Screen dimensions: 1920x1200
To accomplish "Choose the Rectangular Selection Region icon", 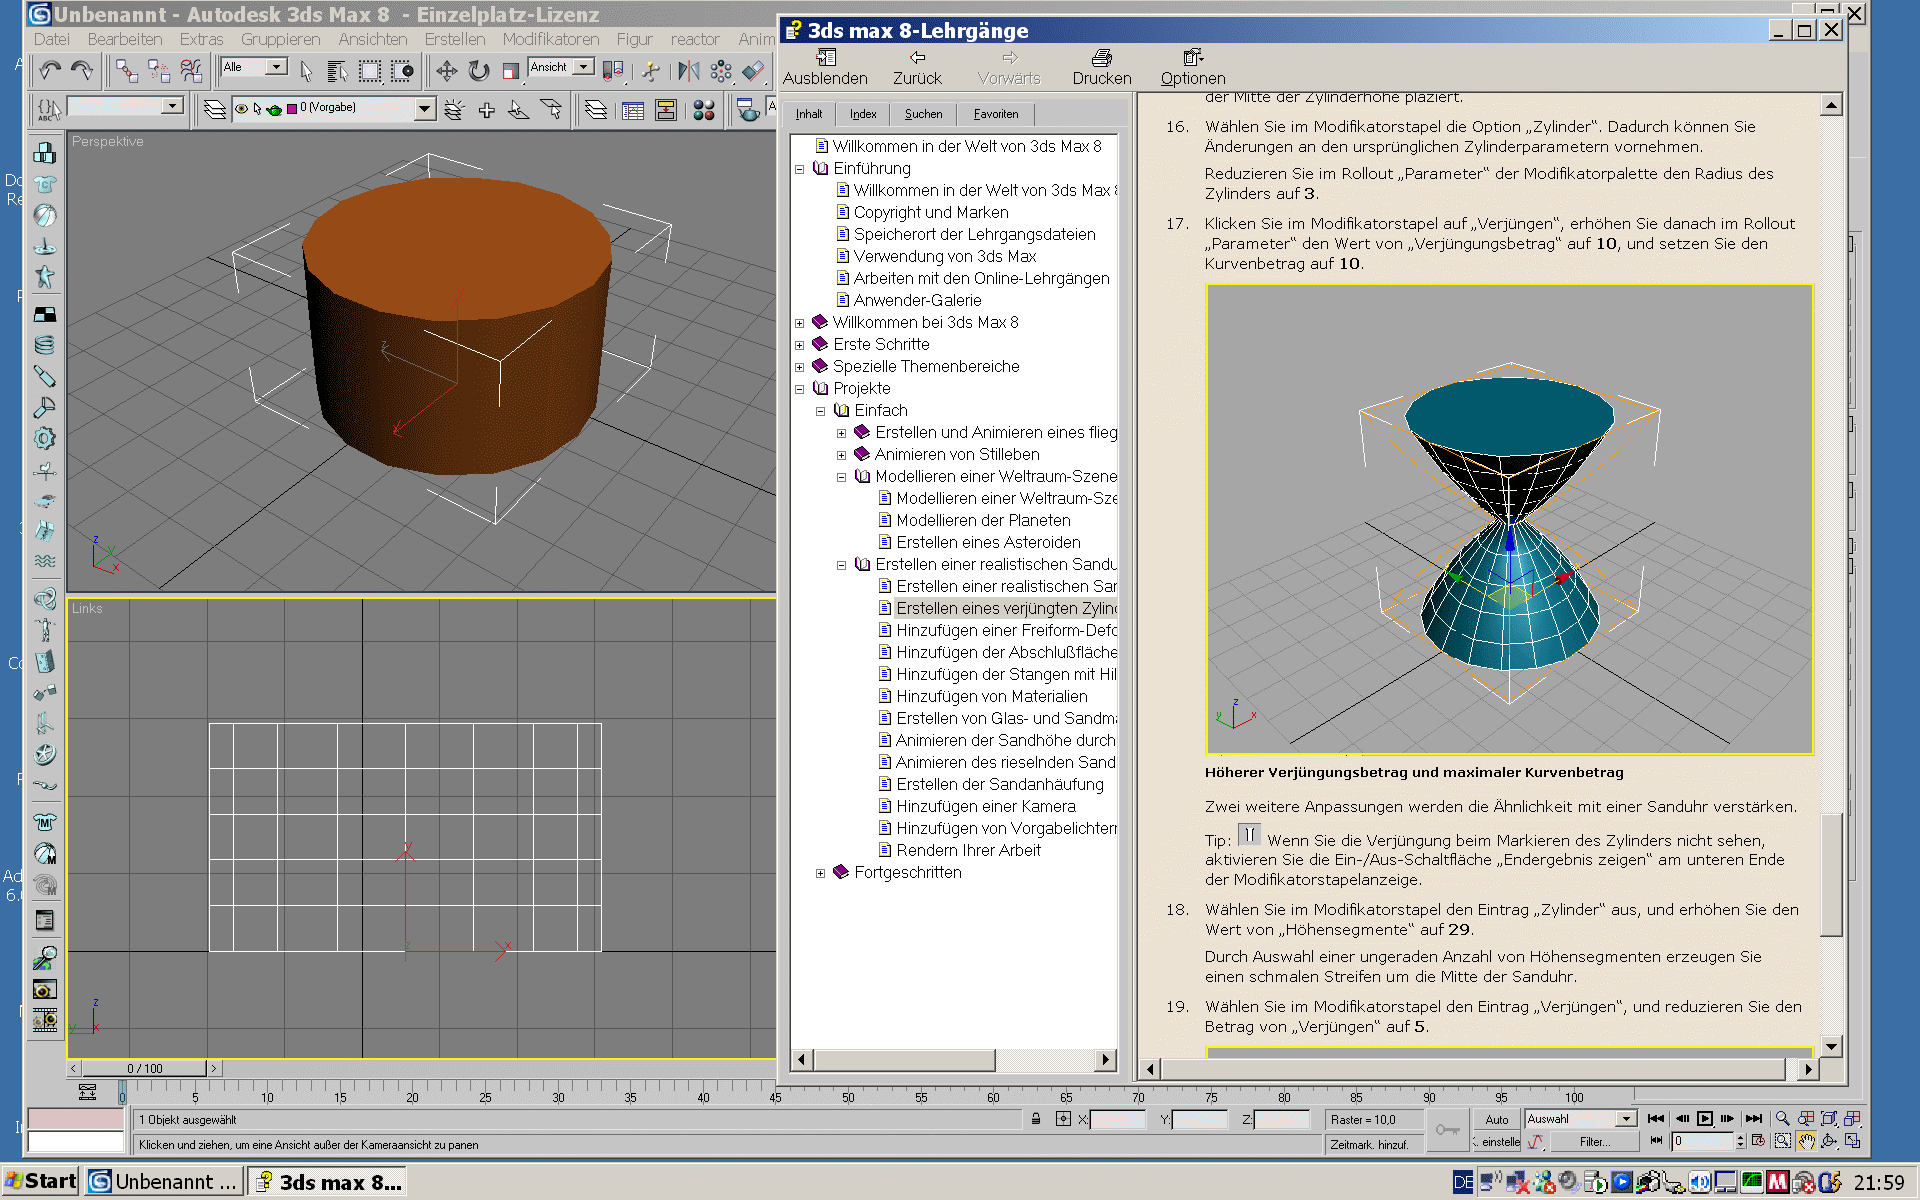I will (x=370, y=71).
